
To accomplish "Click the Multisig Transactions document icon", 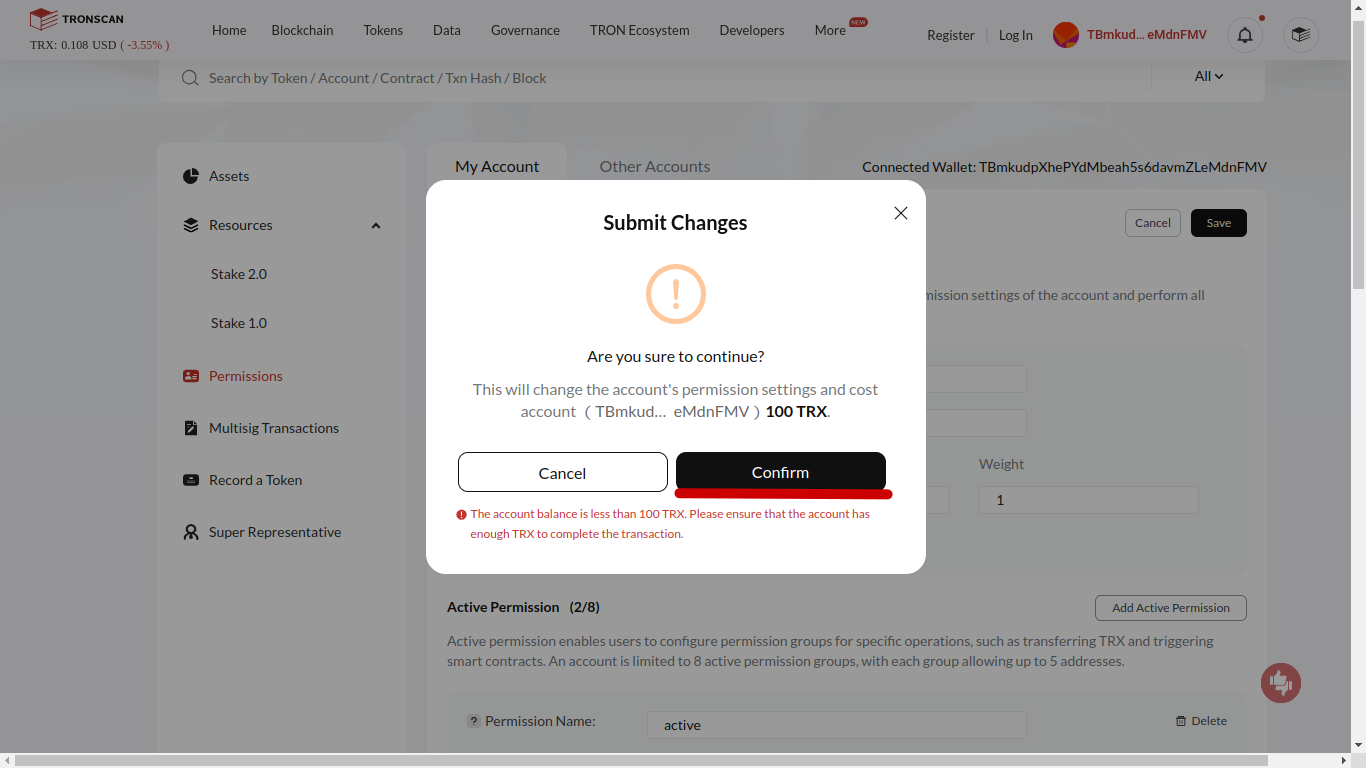I will coord(191,428).
